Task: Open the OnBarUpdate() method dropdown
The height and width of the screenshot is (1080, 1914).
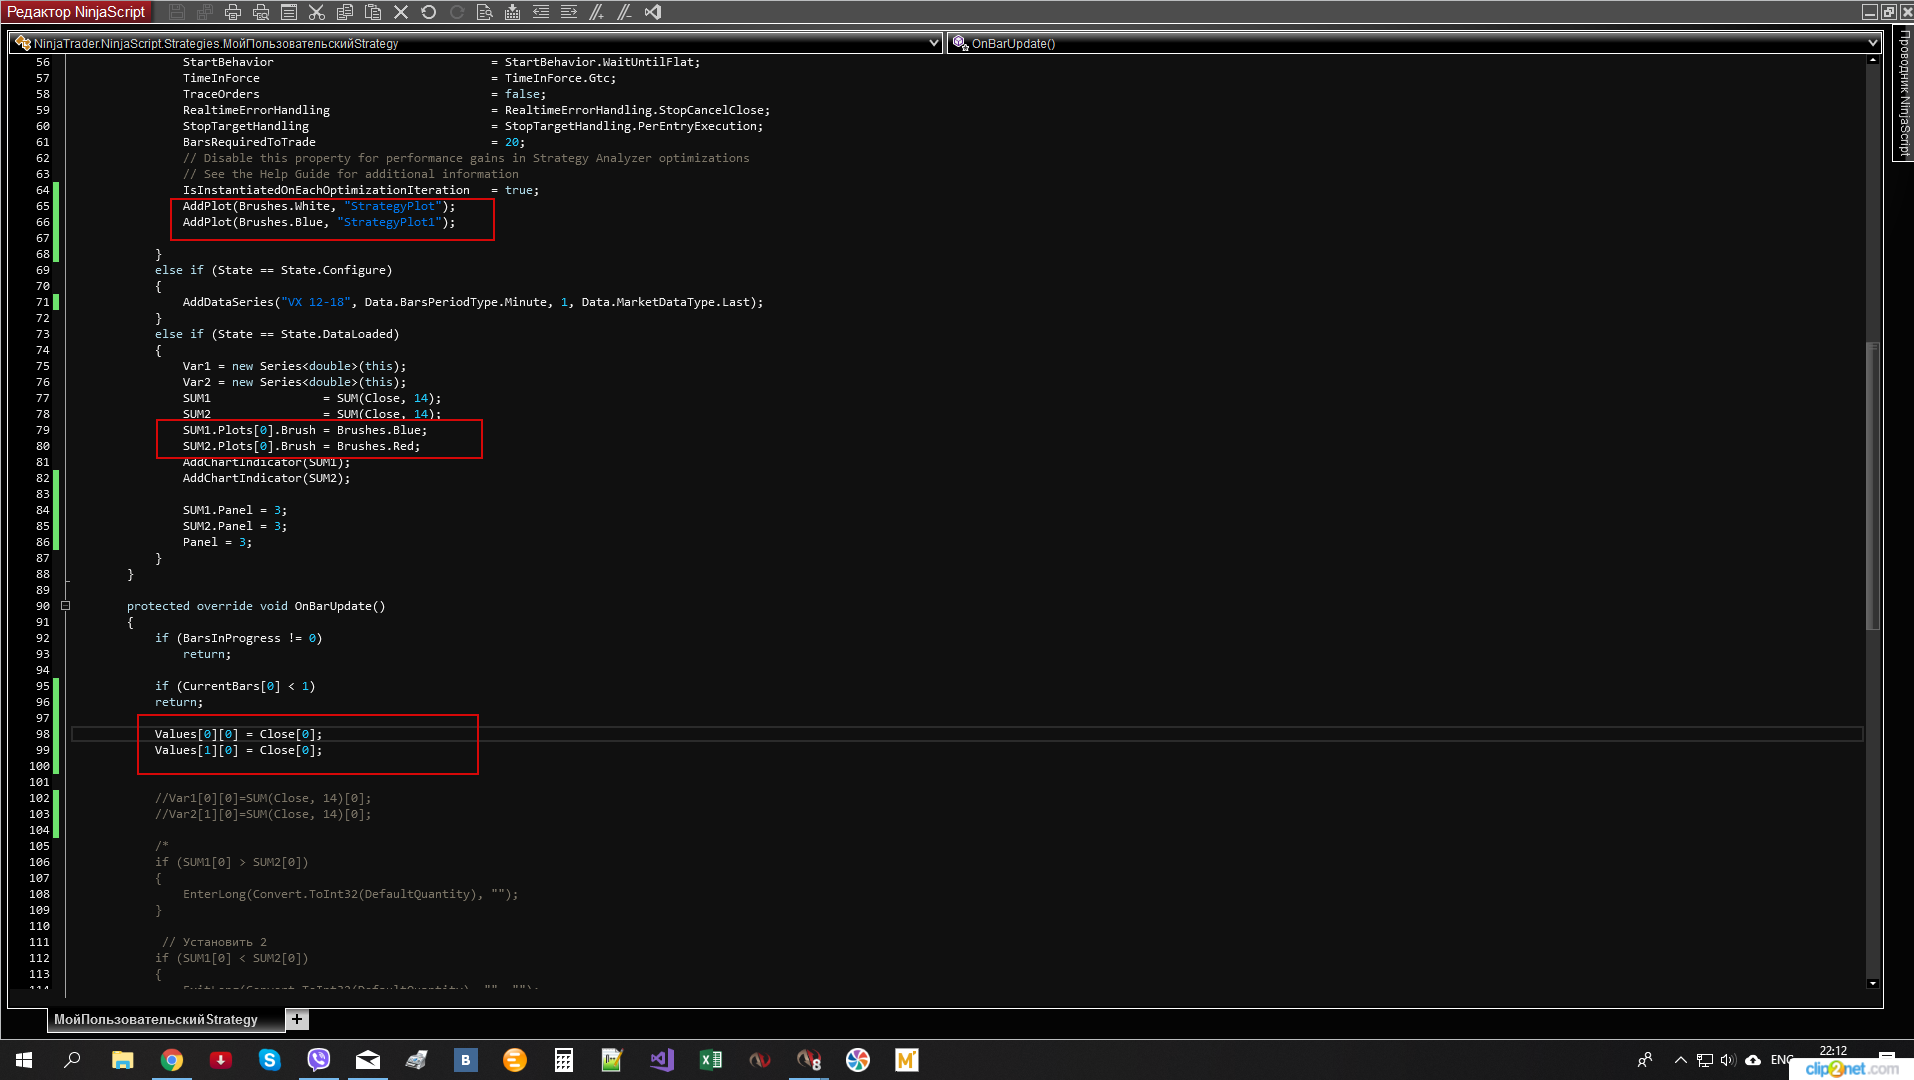Action: pos(1414,43)
